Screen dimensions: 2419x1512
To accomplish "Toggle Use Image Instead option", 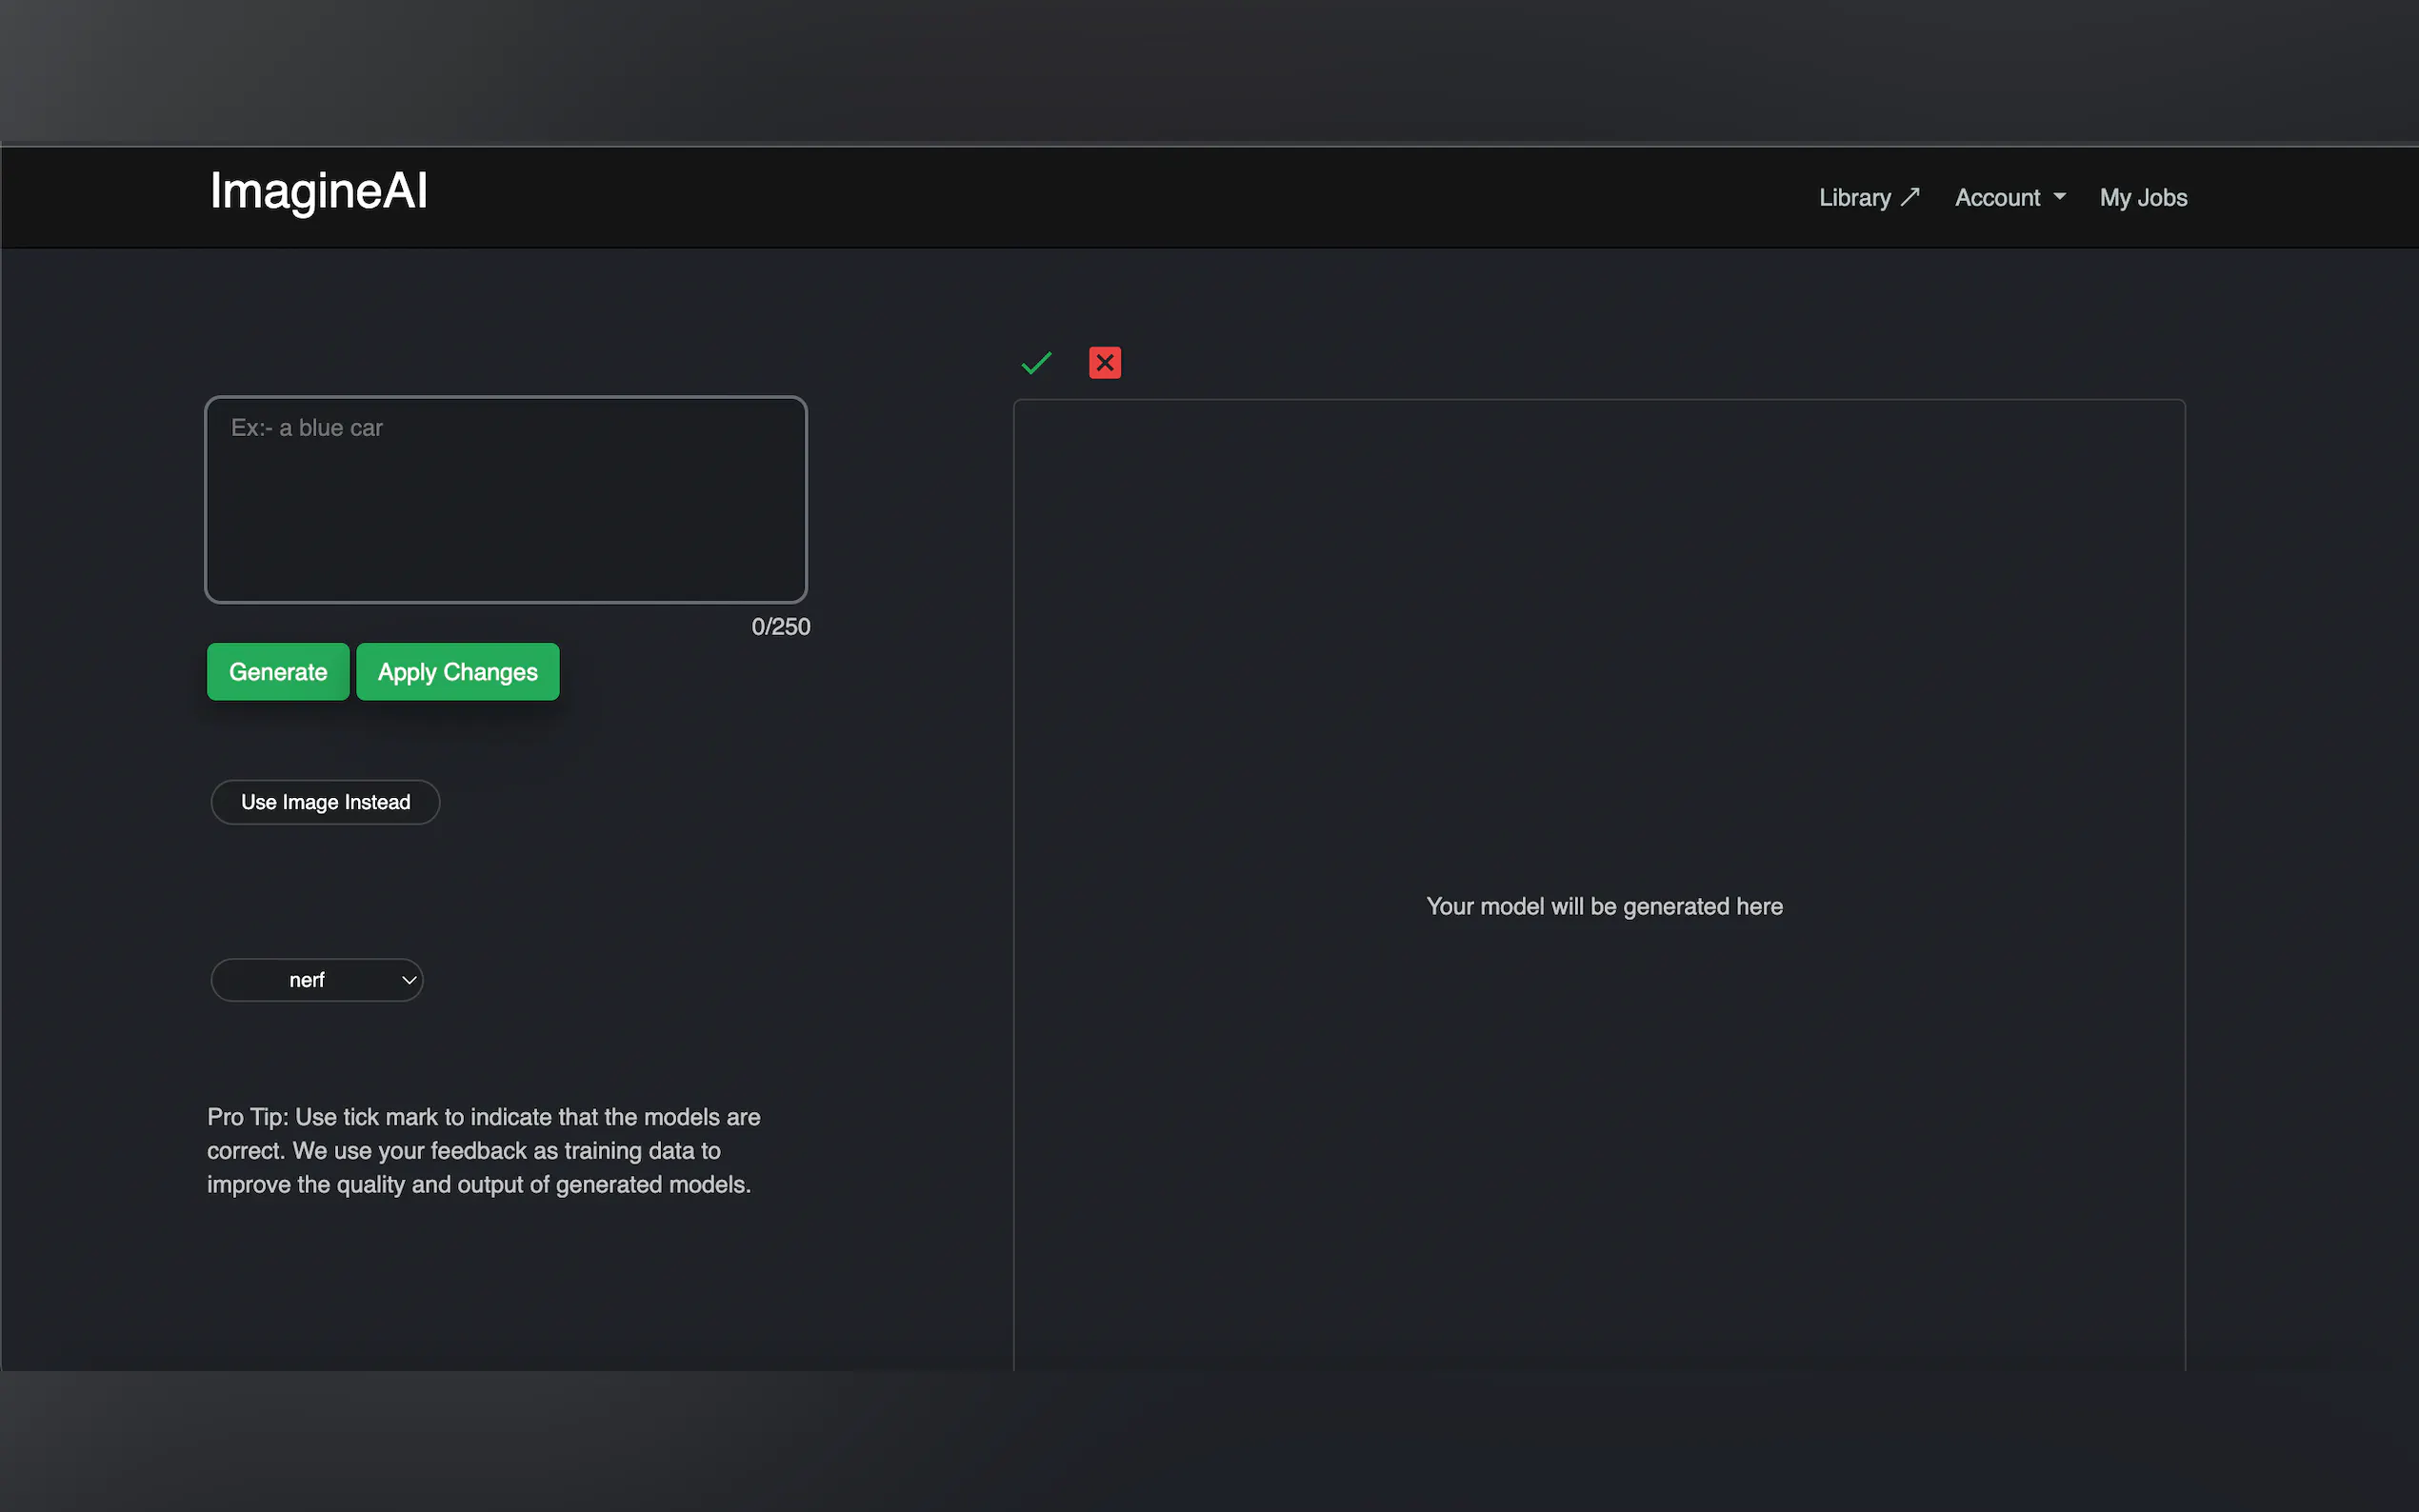I will (325, 802).
